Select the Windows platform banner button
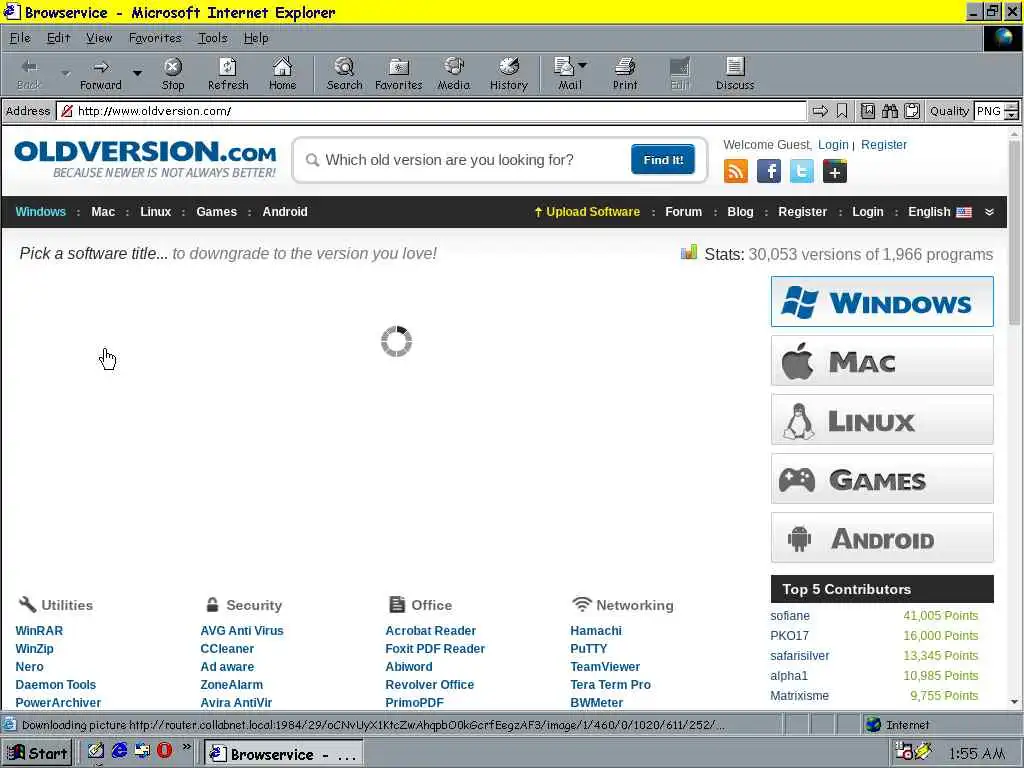 click(882, 302)
